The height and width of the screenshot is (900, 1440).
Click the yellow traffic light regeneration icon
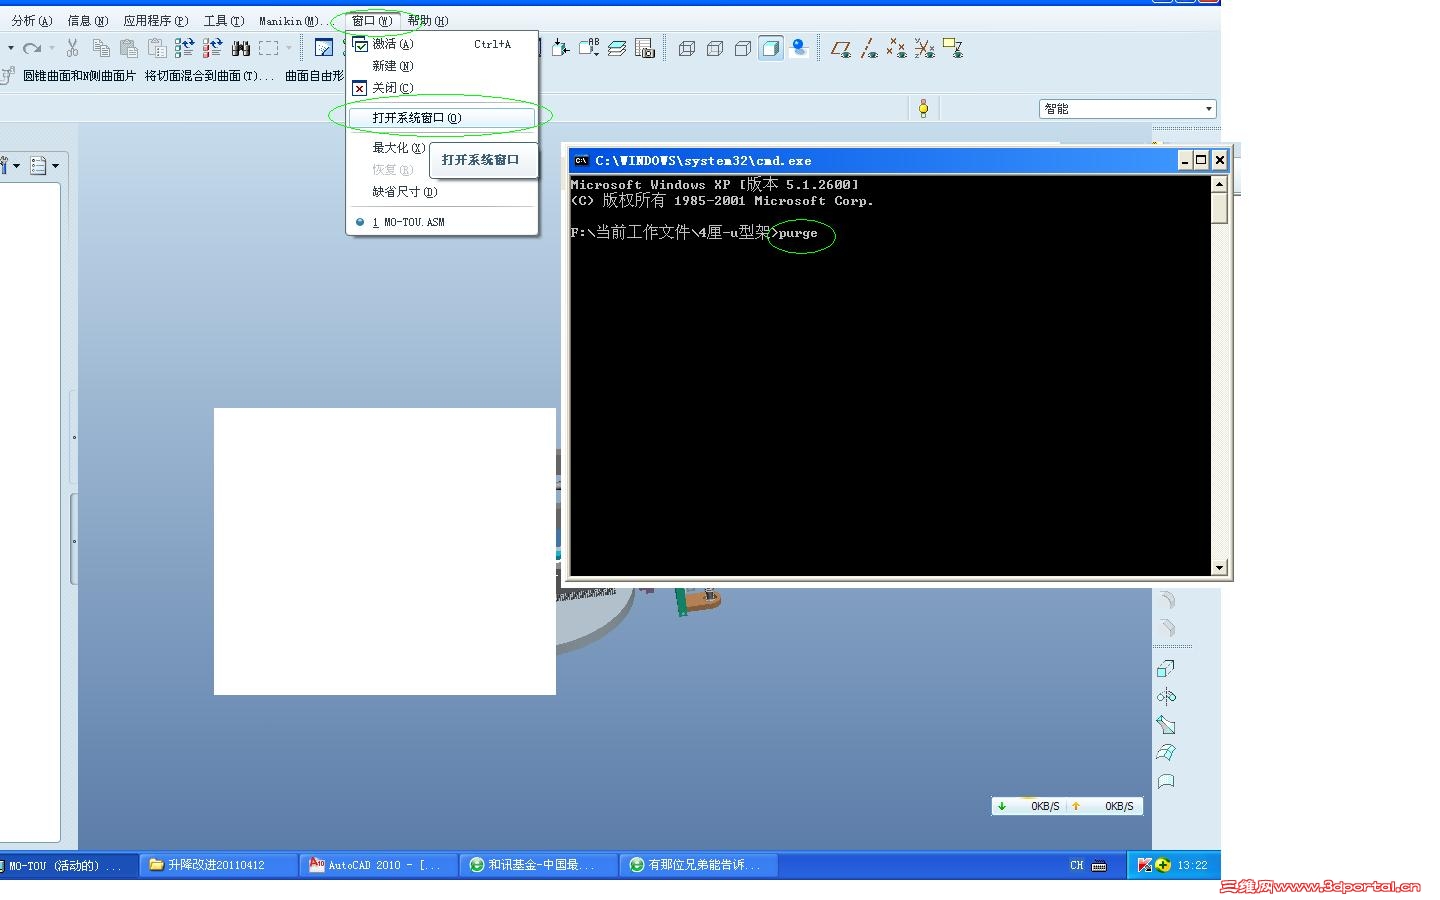(x=923, y=108)
